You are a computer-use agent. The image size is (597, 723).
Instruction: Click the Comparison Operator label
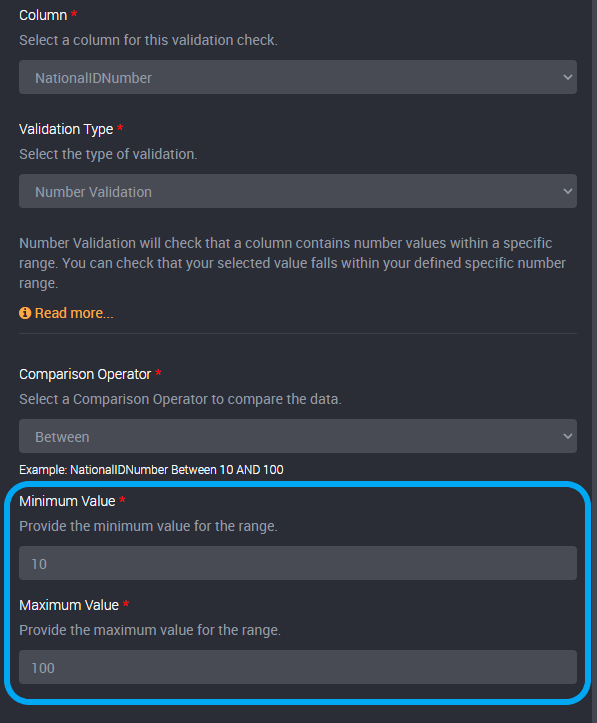point(85,374)
